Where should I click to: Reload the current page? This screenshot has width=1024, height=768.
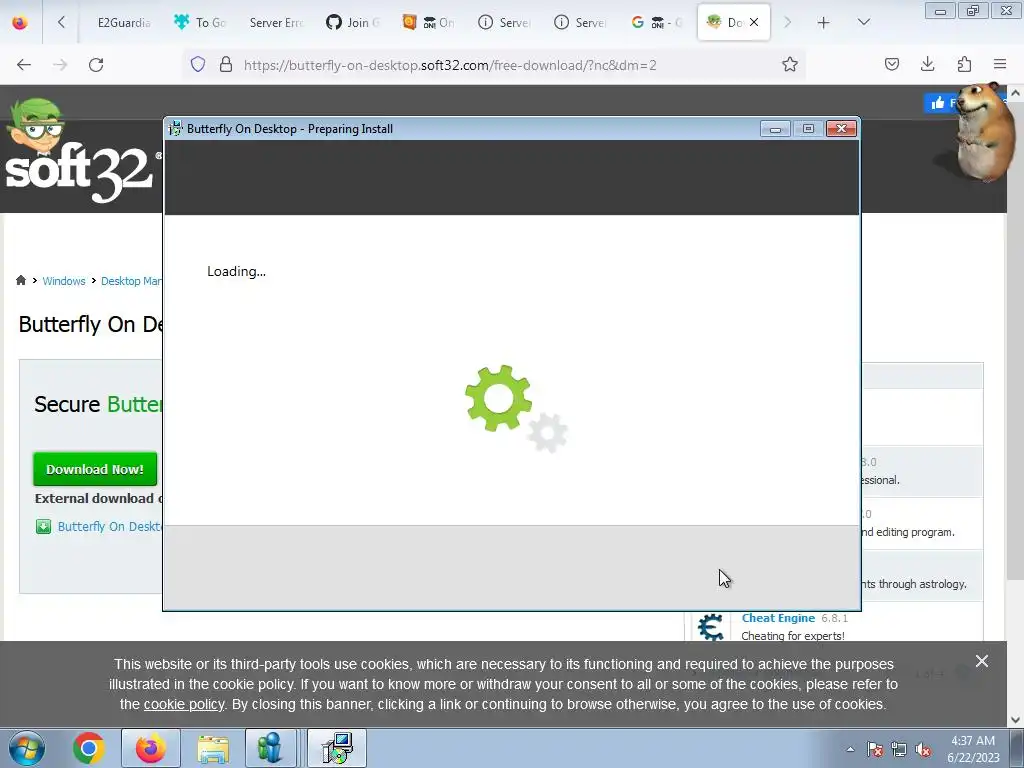(x=96, y=65)
